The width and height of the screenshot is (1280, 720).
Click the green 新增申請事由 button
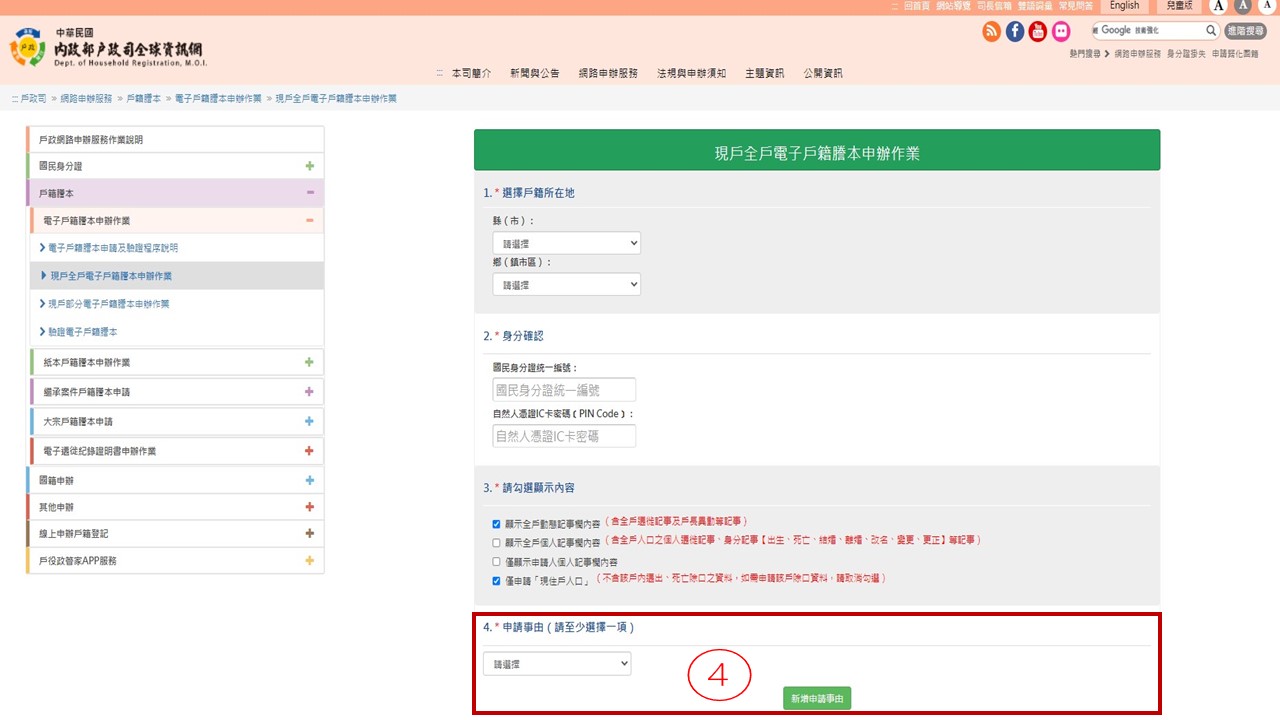[817, 698]
